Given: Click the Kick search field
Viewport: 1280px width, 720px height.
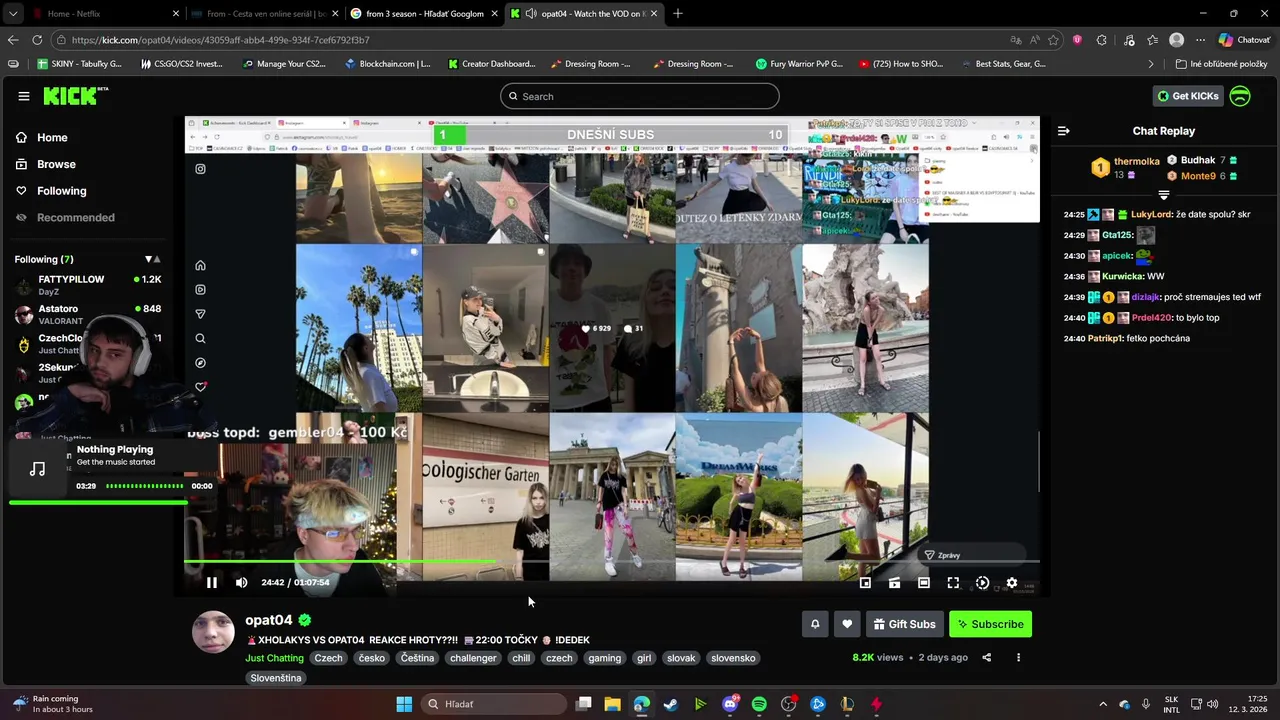Looking at the screenshot, I should 640,96.
